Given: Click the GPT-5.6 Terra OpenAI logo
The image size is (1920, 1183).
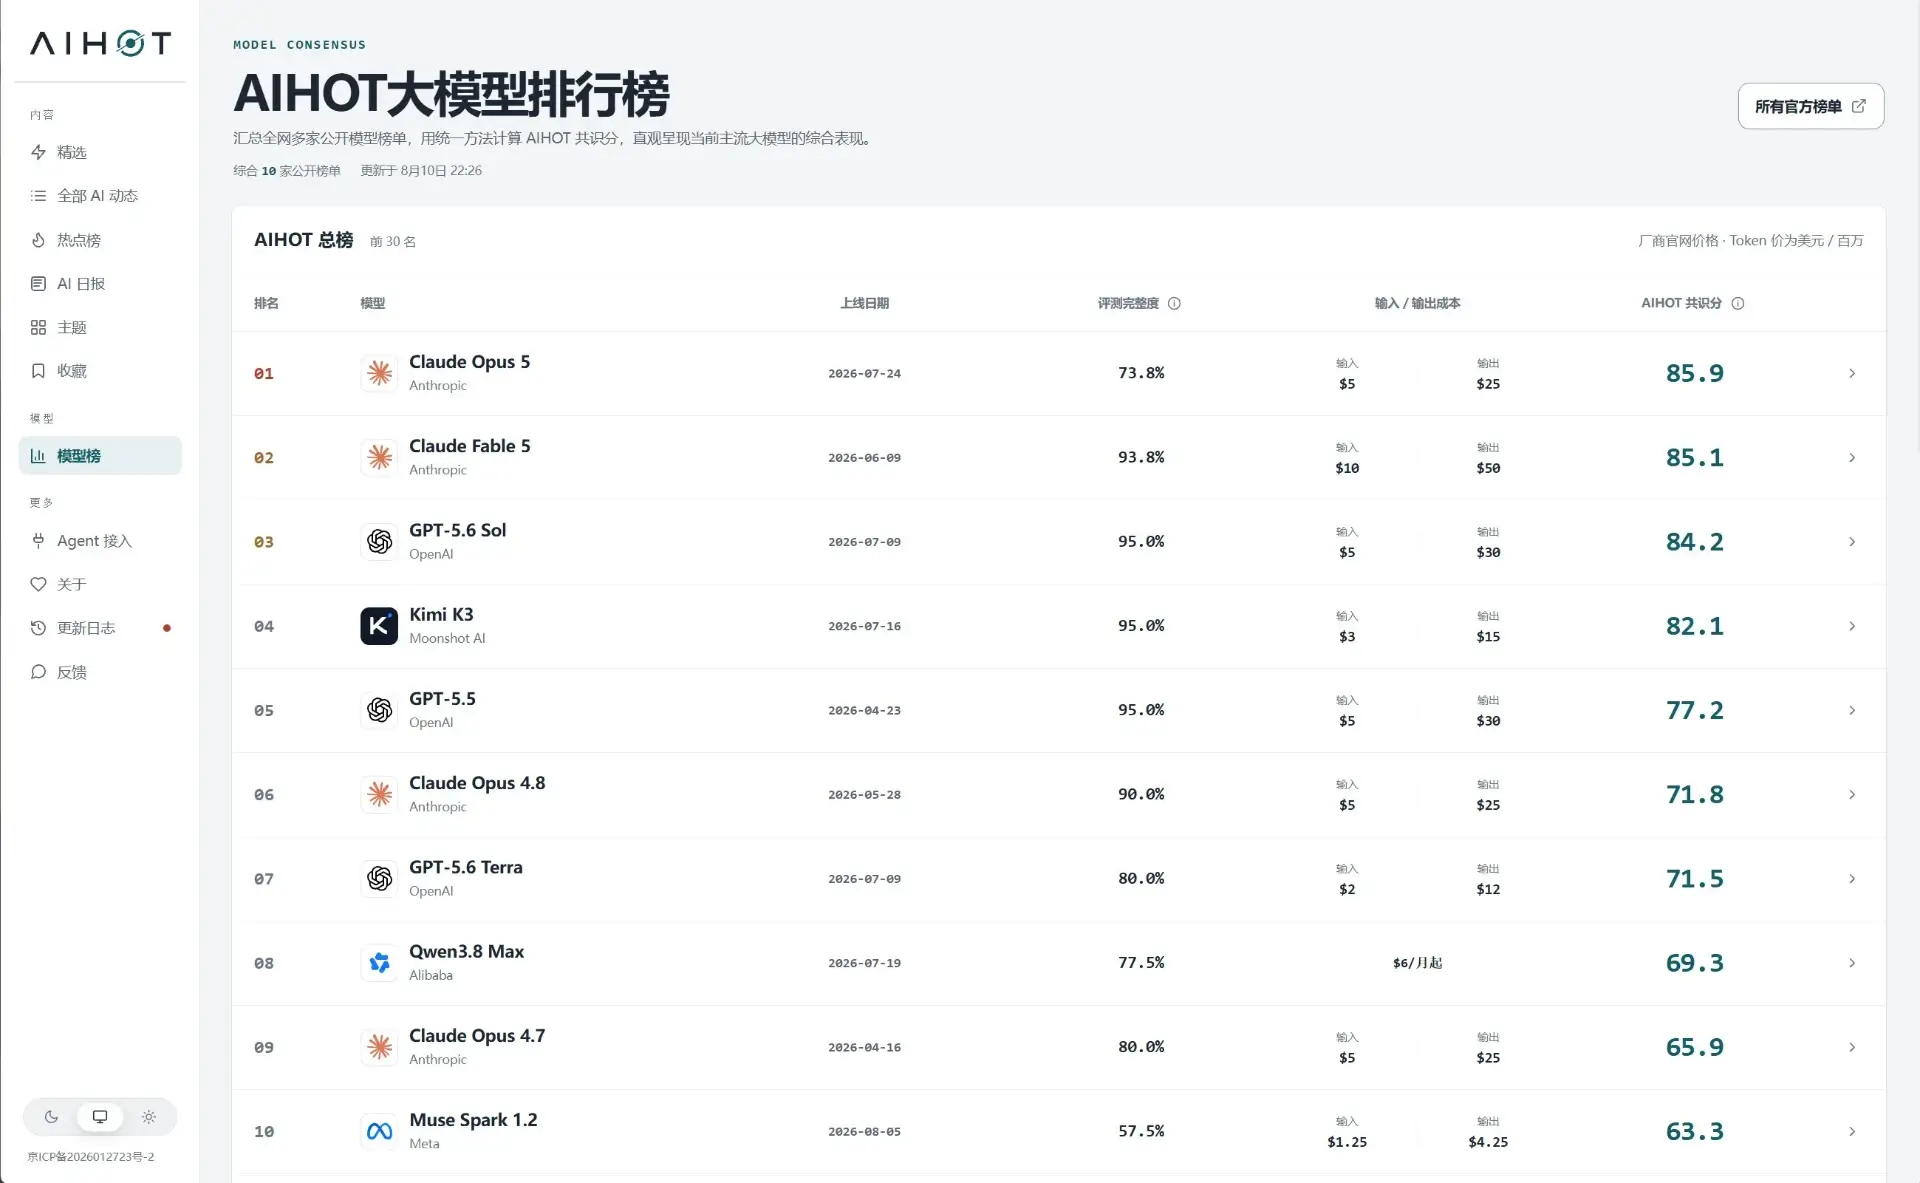Looking at the screenshot, I should tap(379, 879).
